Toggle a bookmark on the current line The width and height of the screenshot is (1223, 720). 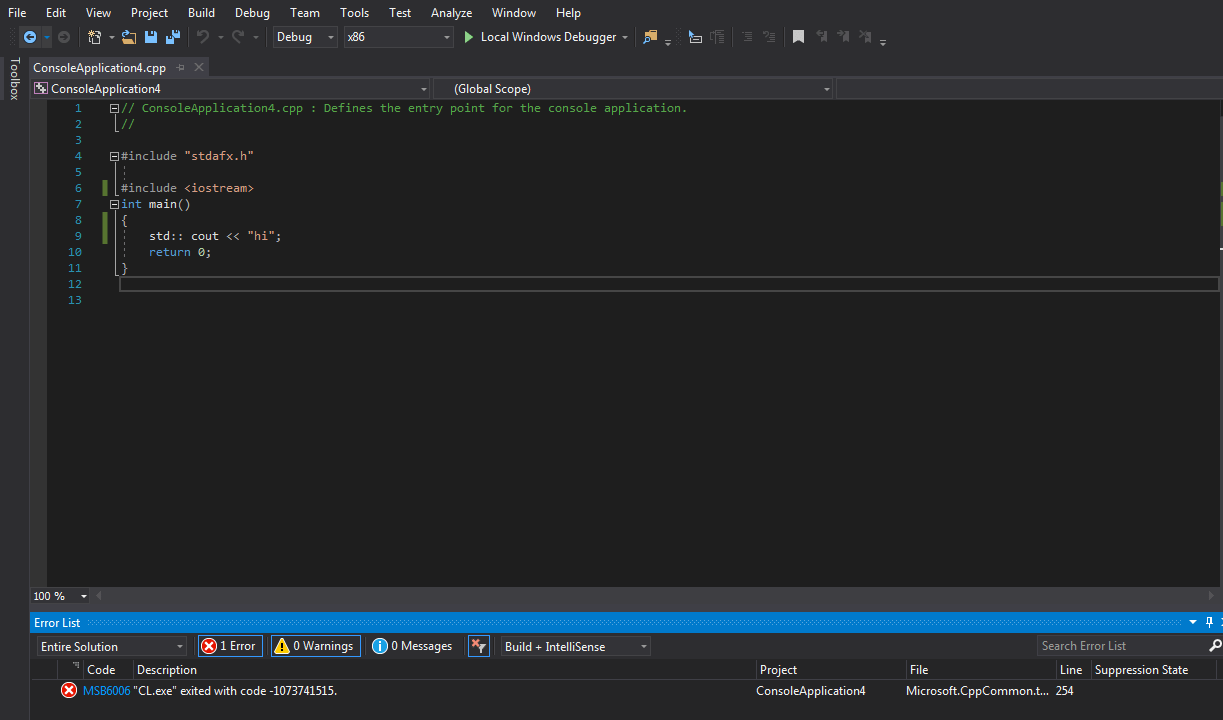tap(797, 36)
